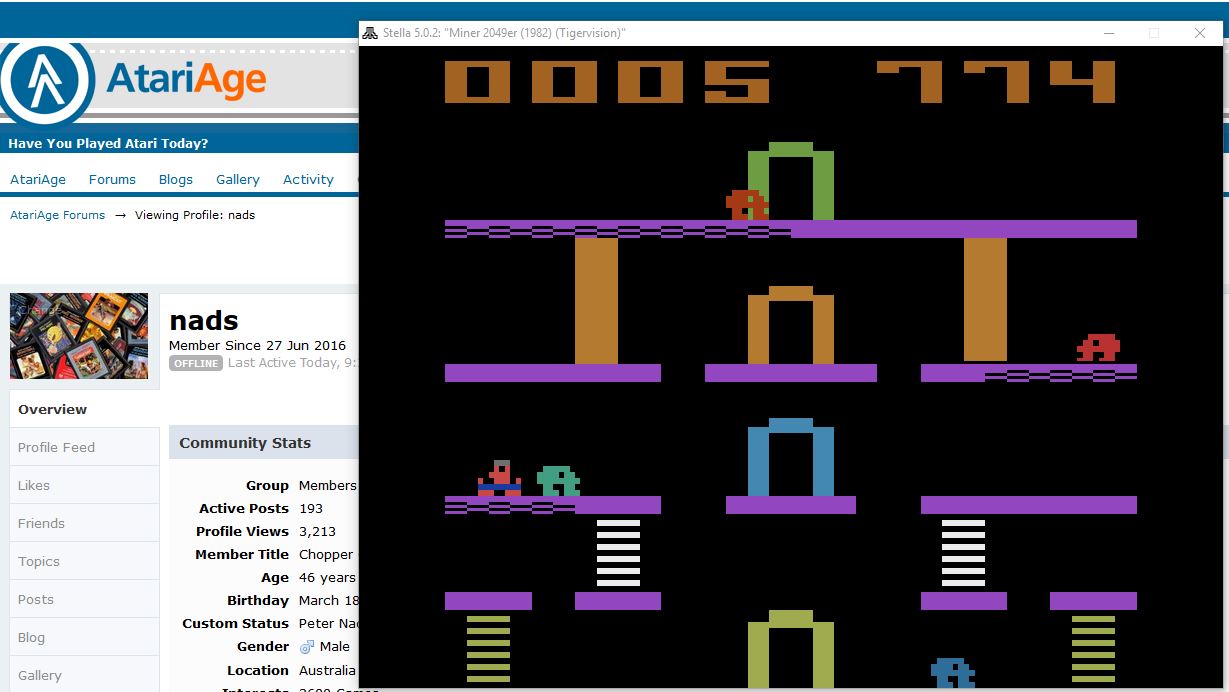
Task: Select the Friends sidebar tab
Action: 84,523
